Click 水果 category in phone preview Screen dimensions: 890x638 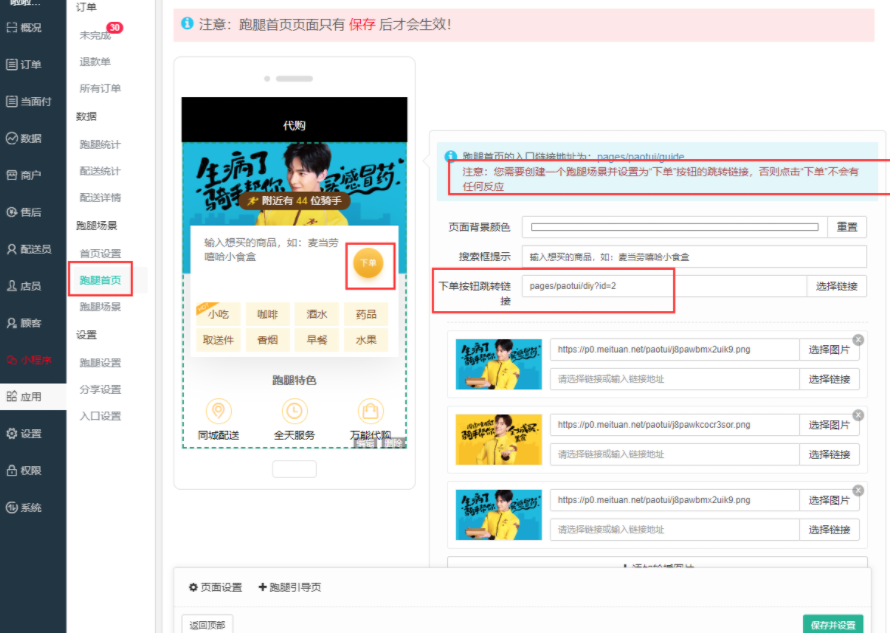366,339
